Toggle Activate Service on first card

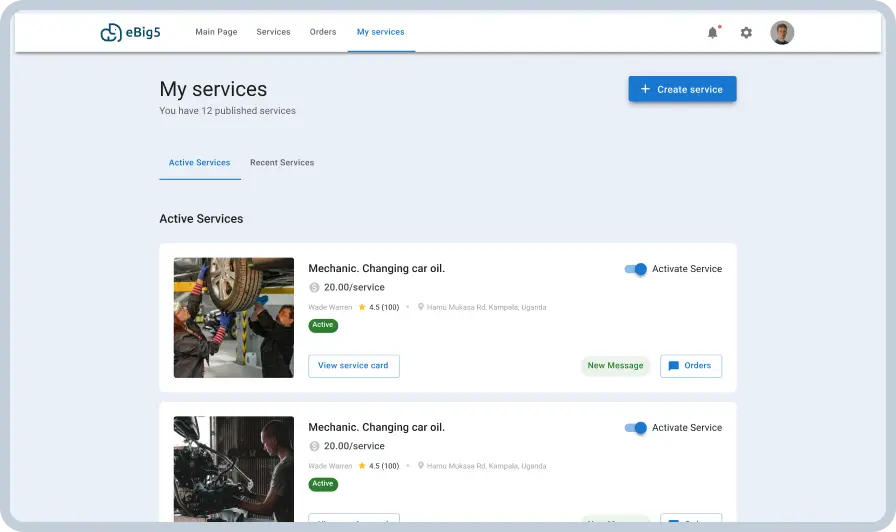point(635,269)
